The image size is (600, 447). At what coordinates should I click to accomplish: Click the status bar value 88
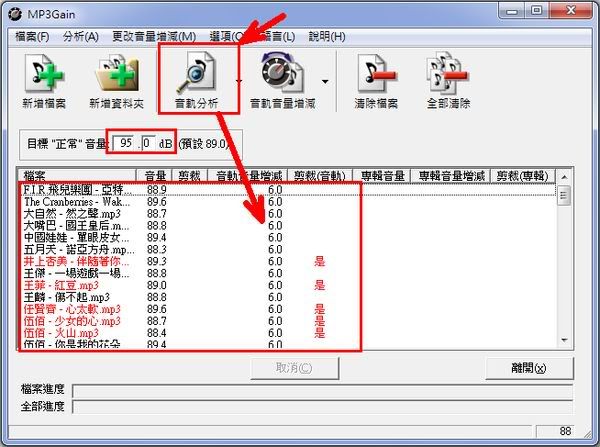[x=565, y=431]
